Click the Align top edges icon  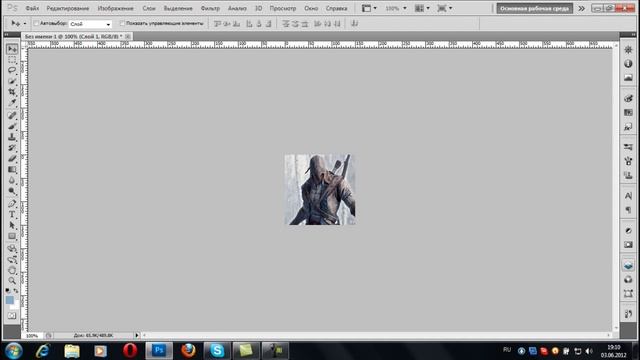(x=217, y=24)
